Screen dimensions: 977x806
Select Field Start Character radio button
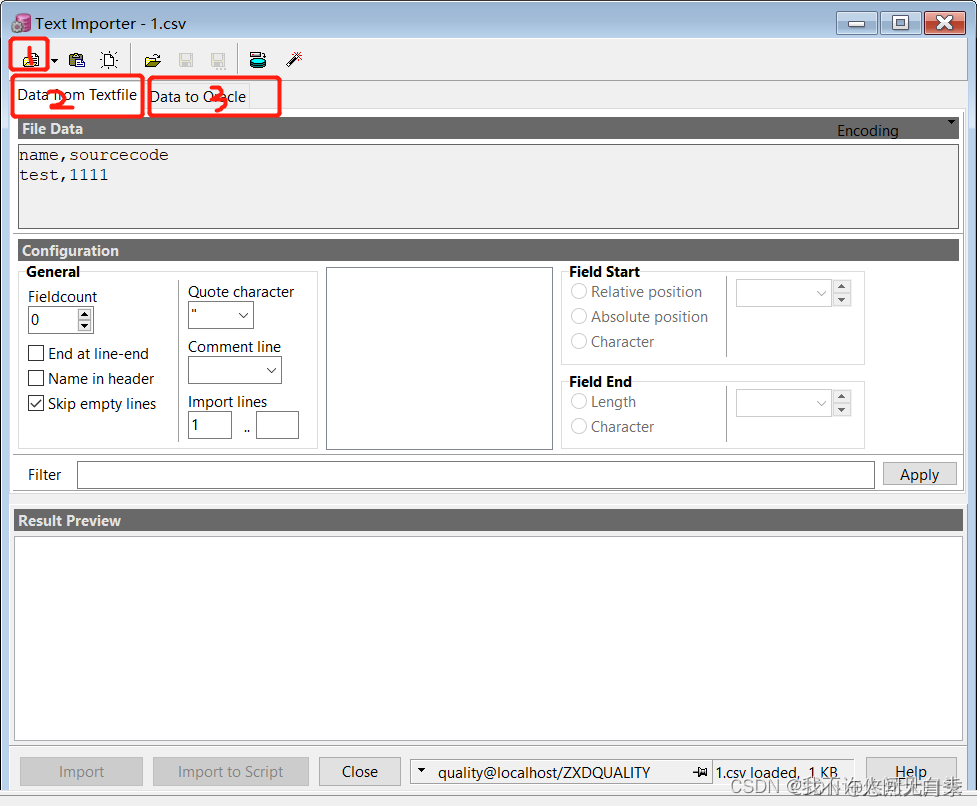pos(579,341)
